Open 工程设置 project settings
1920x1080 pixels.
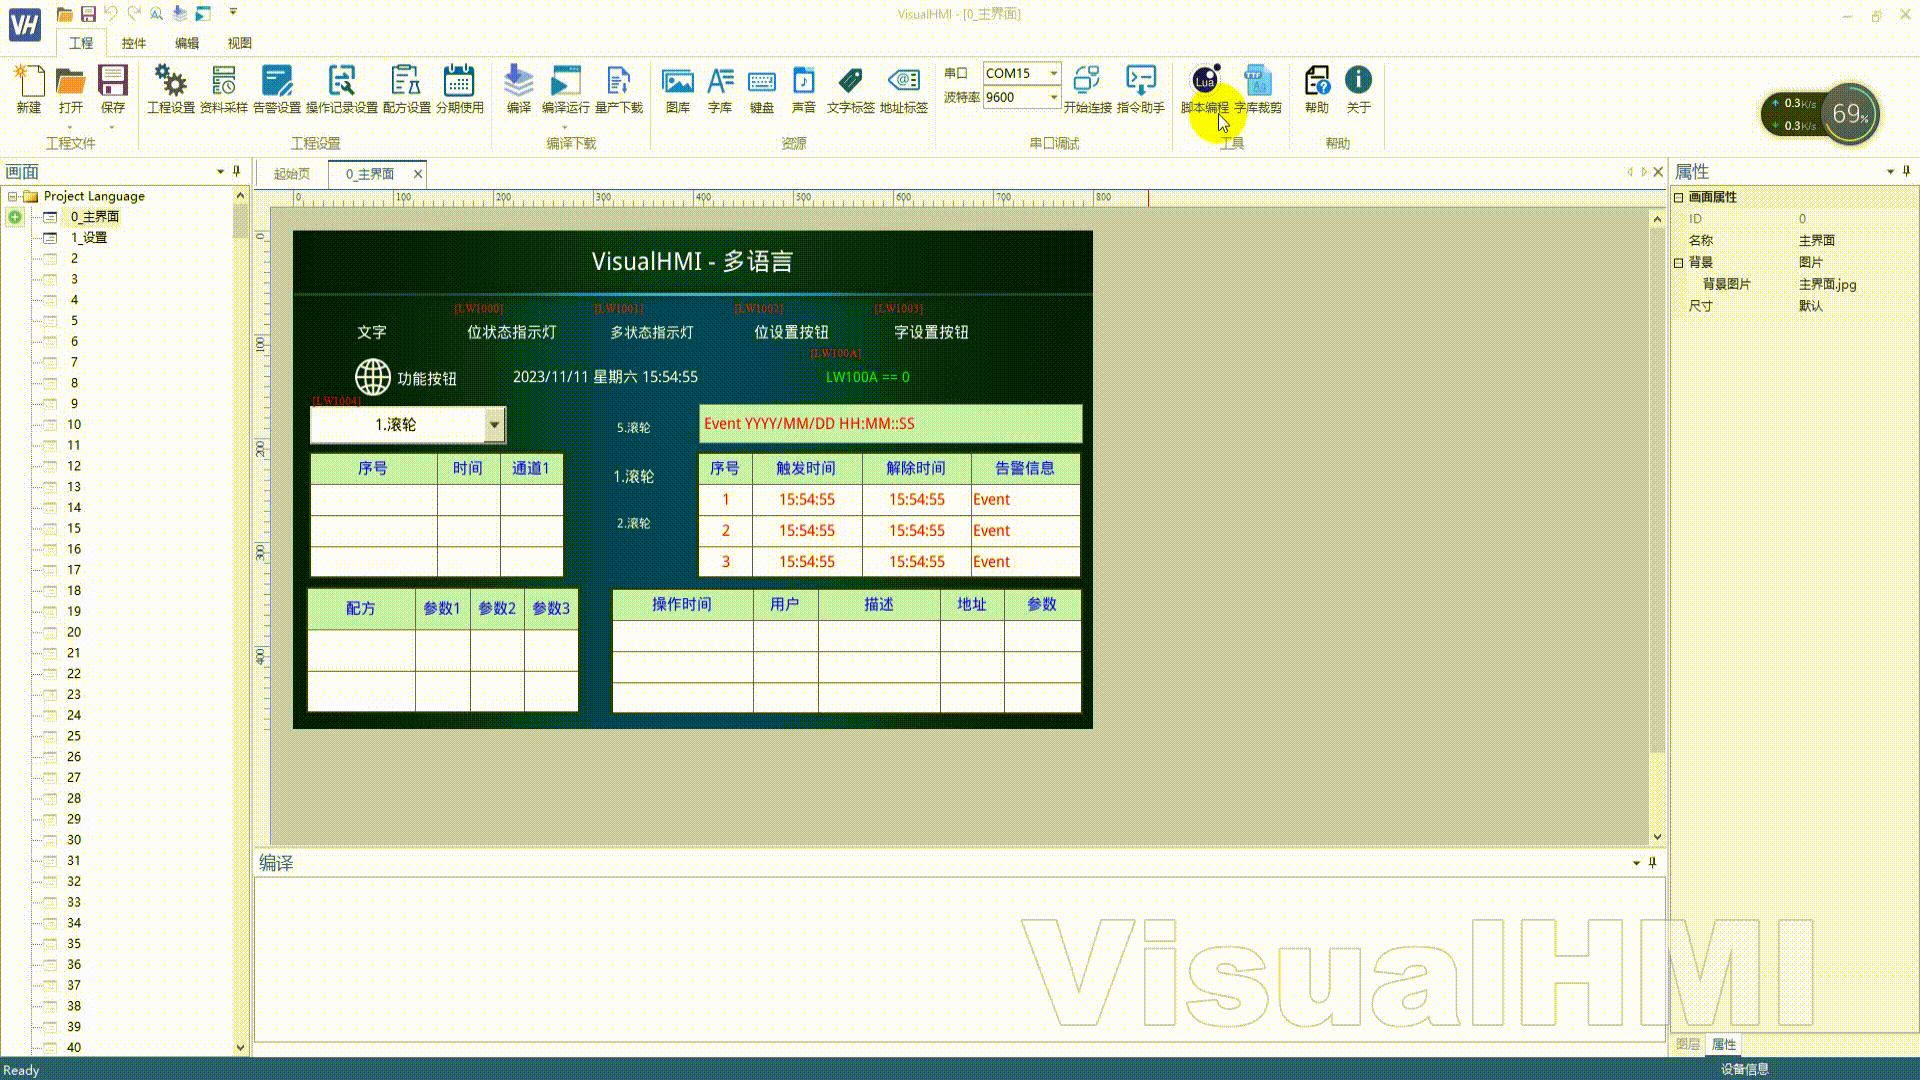pos(171,89)
